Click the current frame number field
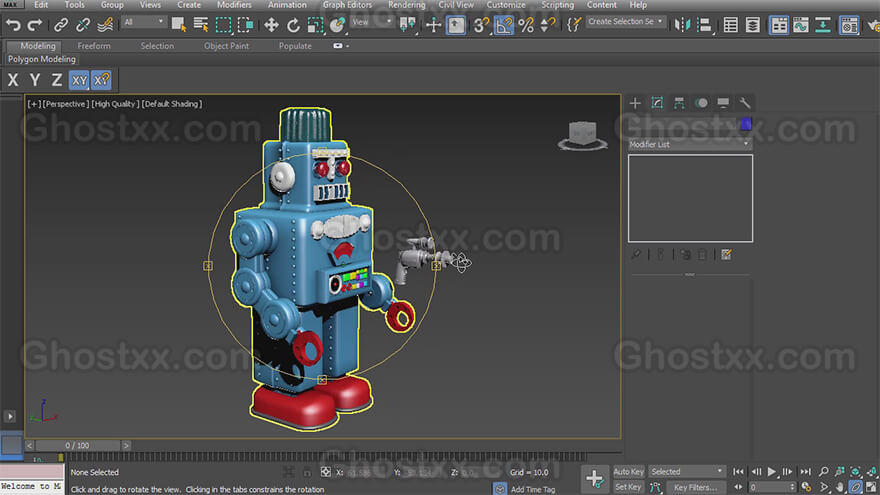 (x=772, y=487)
